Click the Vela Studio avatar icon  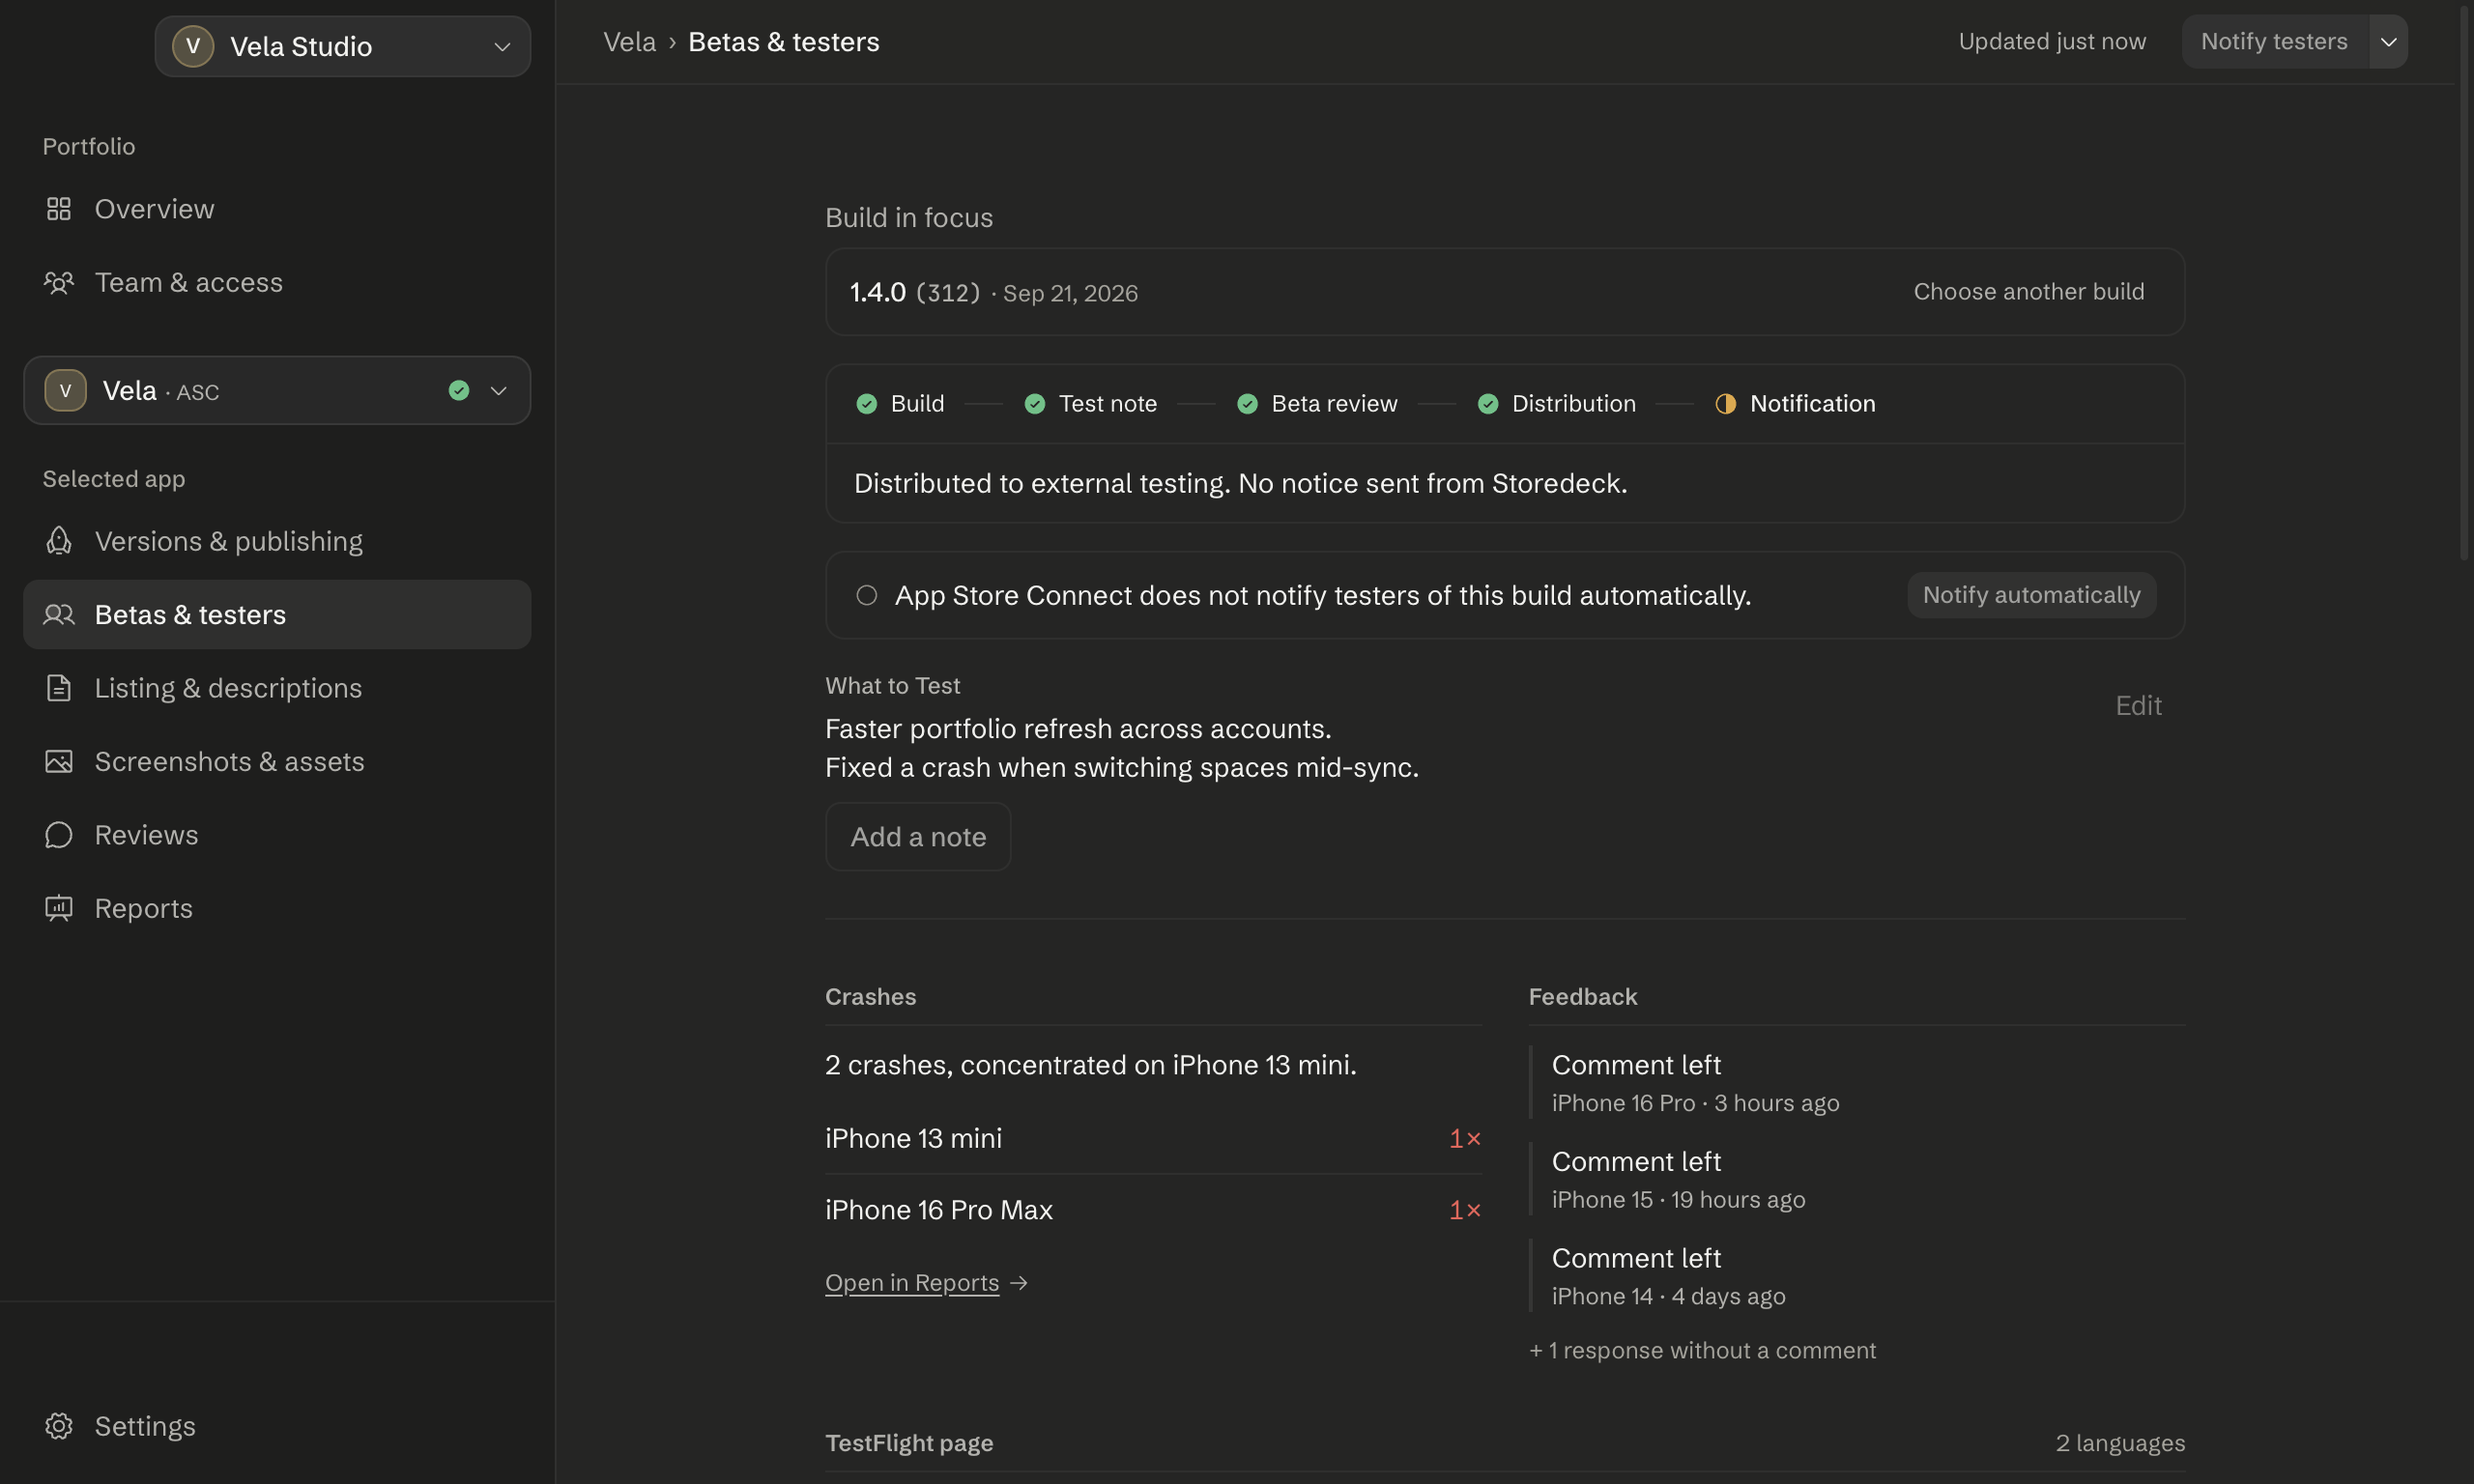[x=193, y=46]
